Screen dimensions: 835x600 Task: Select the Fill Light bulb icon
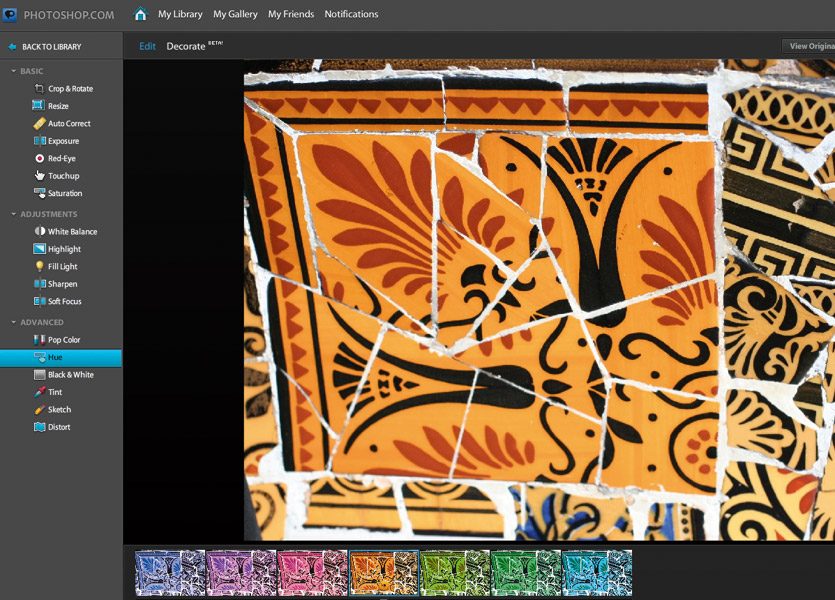click(39, 267)
